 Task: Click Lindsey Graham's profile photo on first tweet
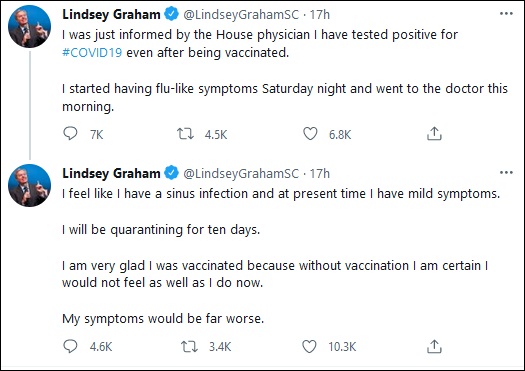pos(29,26)
